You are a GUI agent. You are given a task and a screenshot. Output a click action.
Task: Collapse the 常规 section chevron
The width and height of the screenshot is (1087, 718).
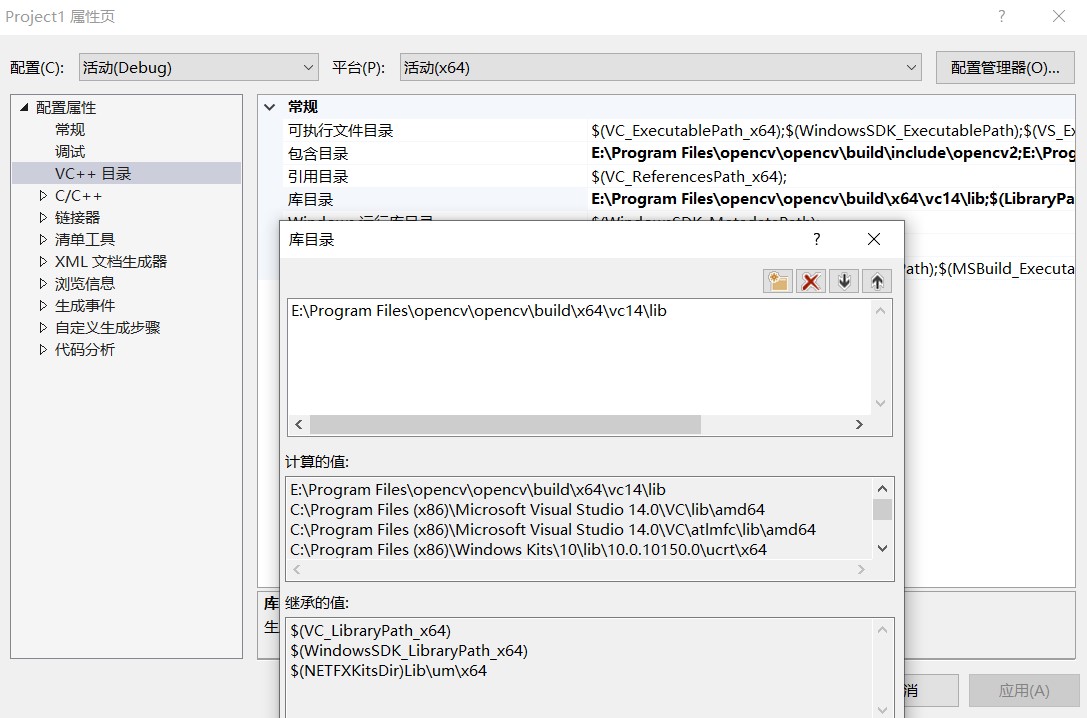[267, 106]
